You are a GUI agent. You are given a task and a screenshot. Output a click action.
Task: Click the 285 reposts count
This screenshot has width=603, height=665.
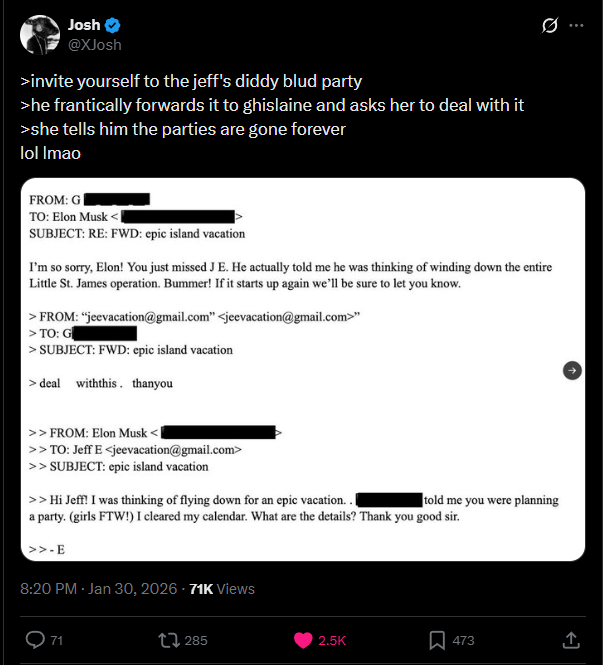196,640
